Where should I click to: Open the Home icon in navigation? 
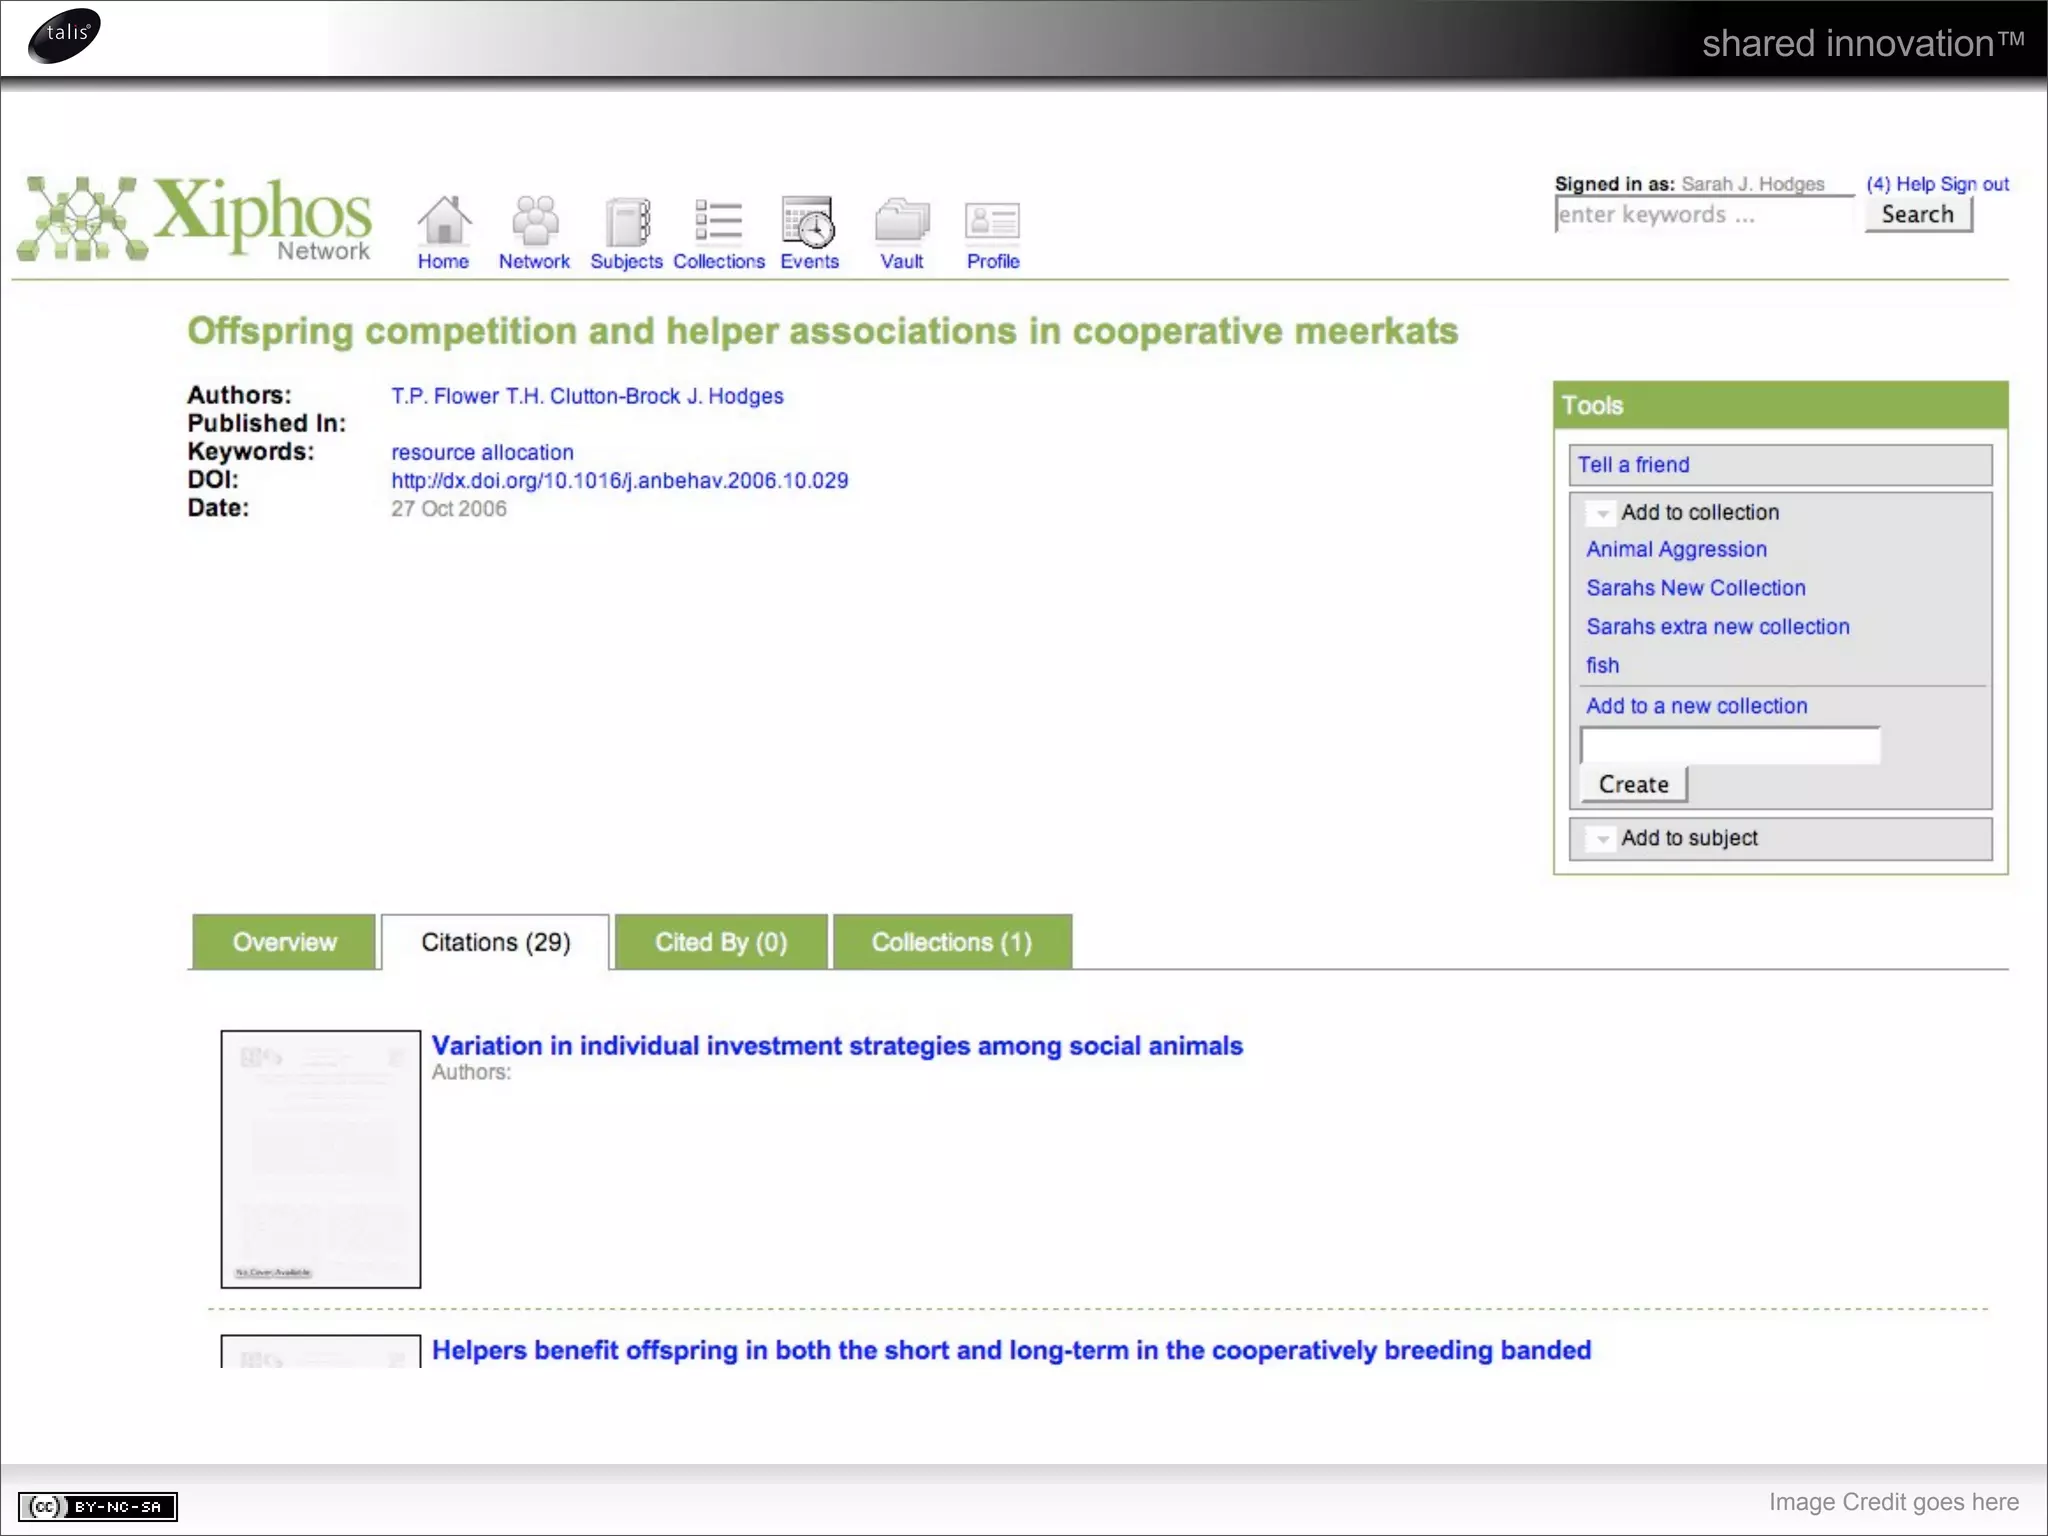point(444,220)
